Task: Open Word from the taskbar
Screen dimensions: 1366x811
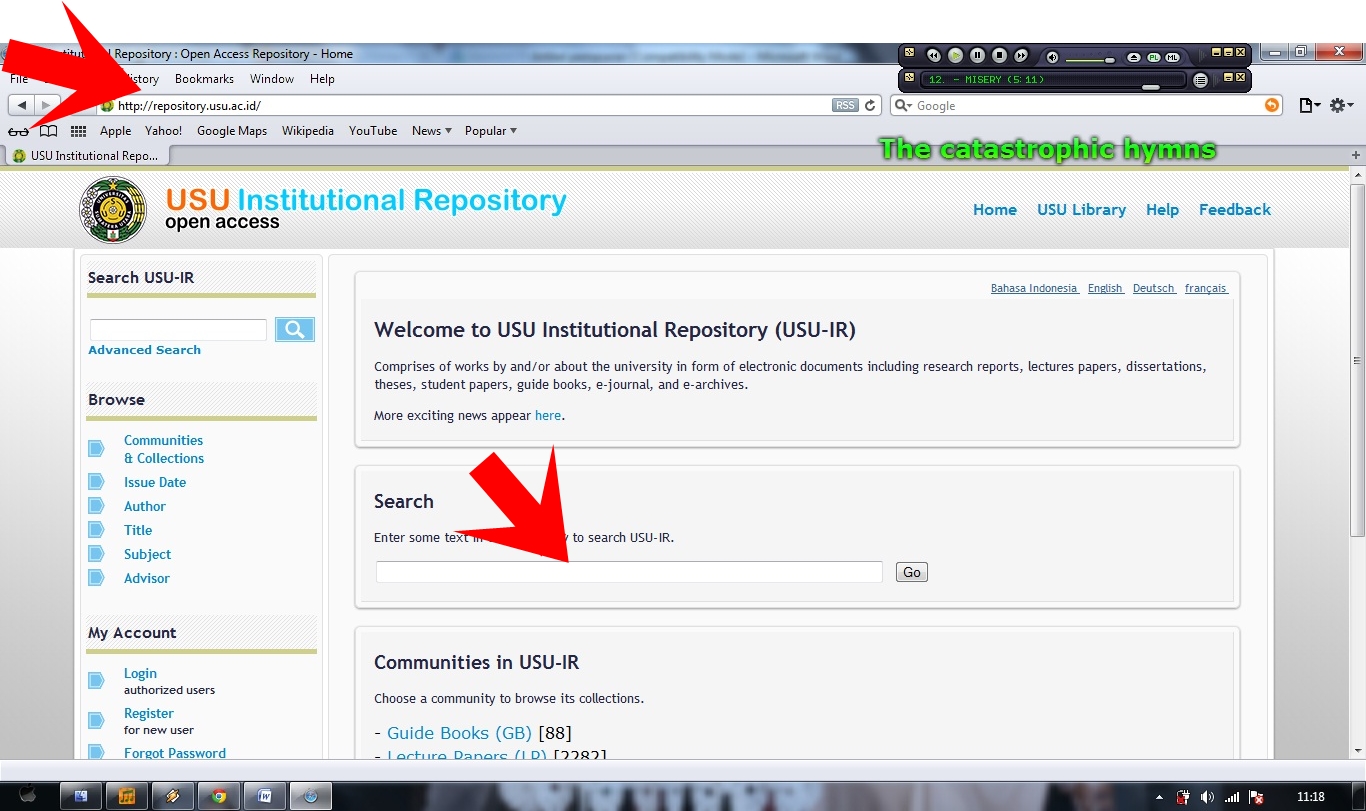Action: tap(265, 796)
